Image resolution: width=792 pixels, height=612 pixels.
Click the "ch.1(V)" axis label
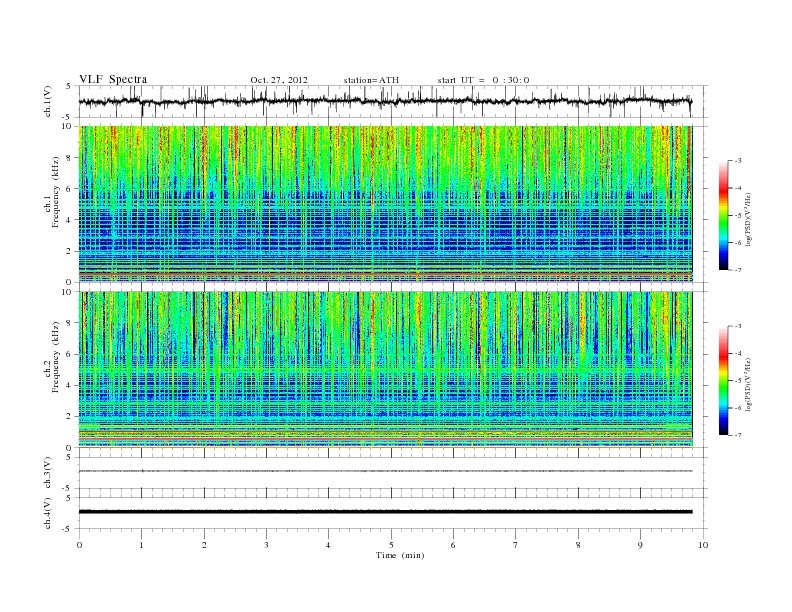pyautogui.click(x=48, y=101)
